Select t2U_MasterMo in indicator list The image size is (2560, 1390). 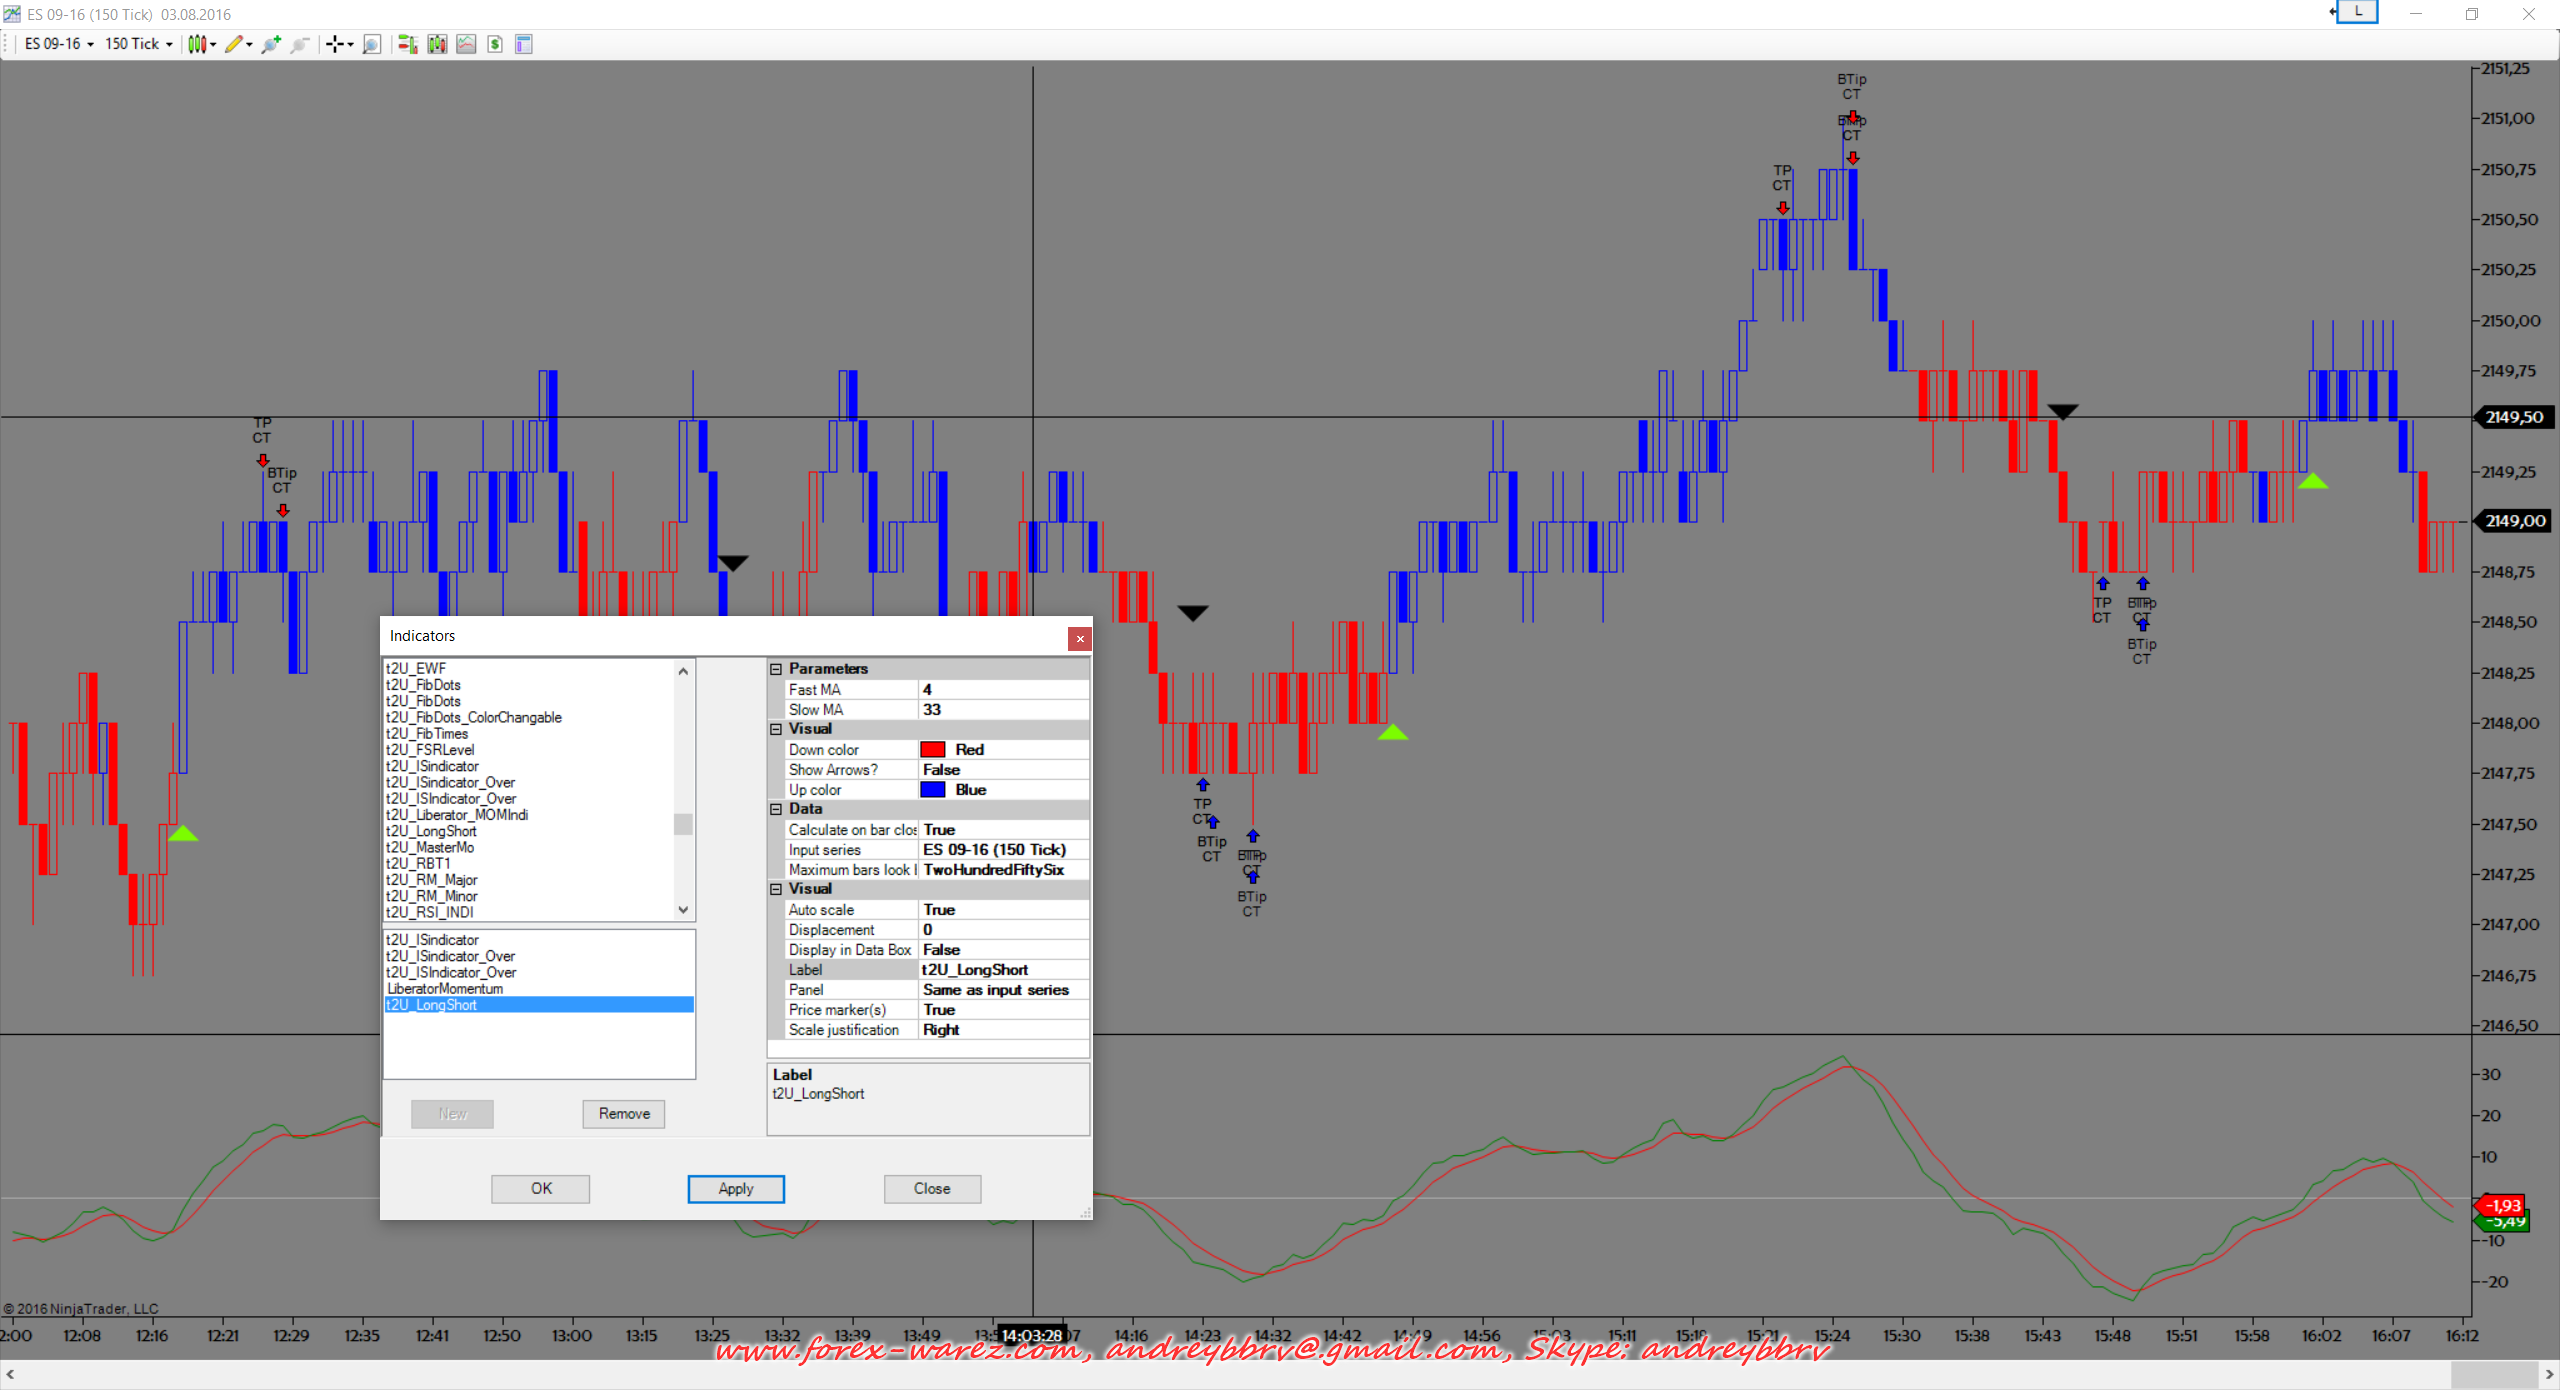point(430,848)
